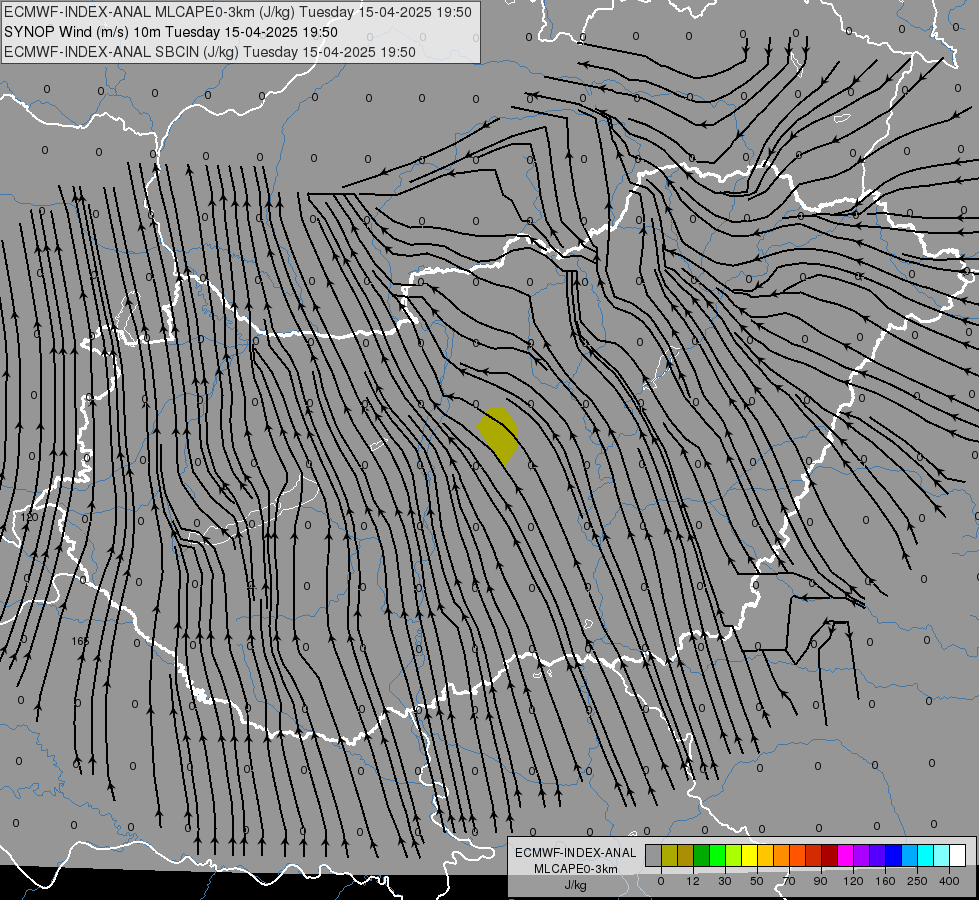979x900 pixels.
Task: Click the legend tick label 90
Action: pyautogui.click(x=820, y=881)
